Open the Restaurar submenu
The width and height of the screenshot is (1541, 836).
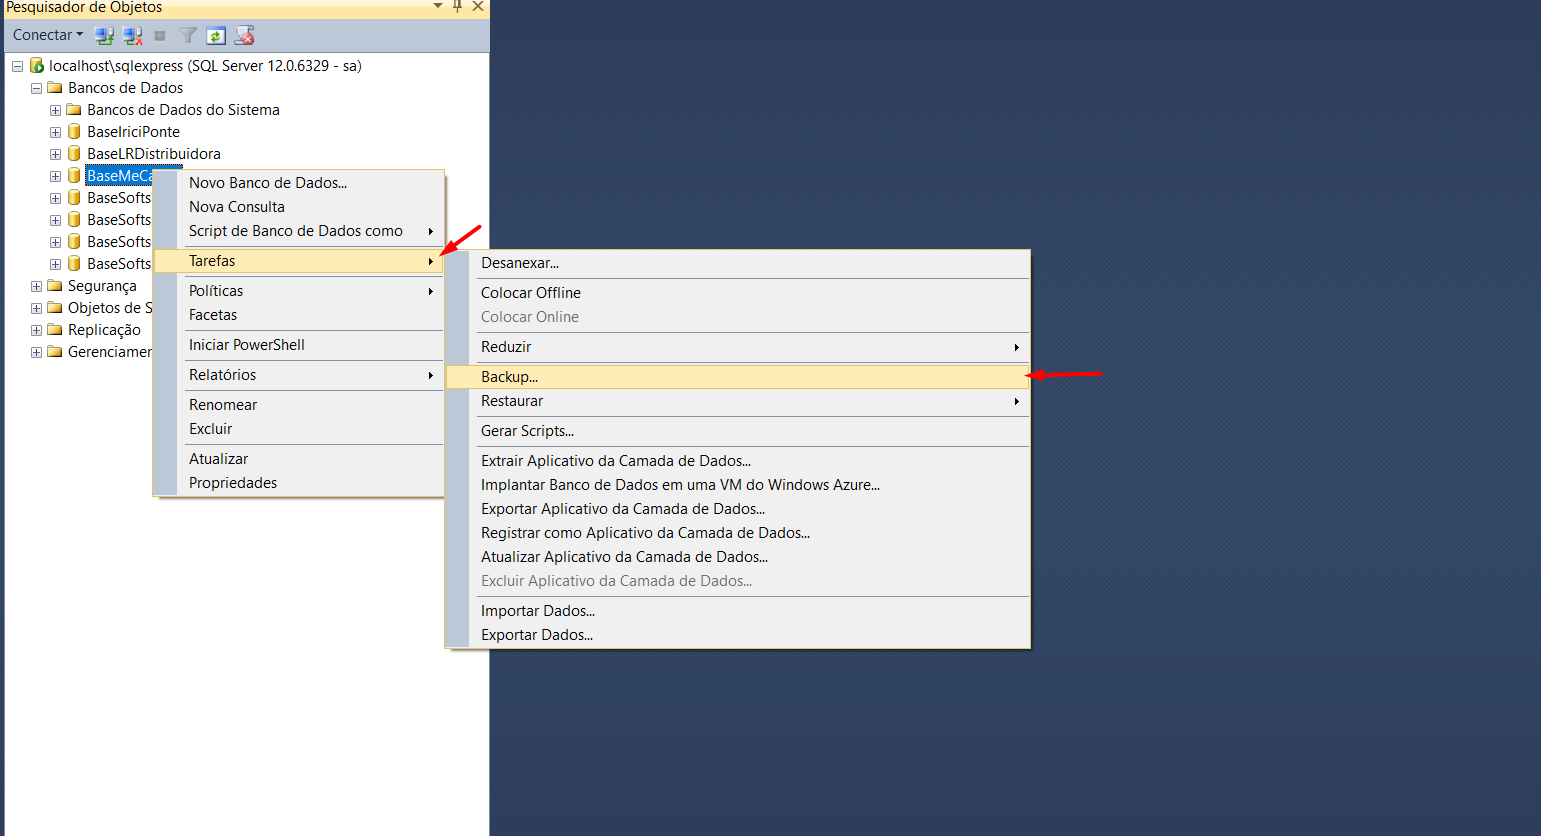point(512,401)
